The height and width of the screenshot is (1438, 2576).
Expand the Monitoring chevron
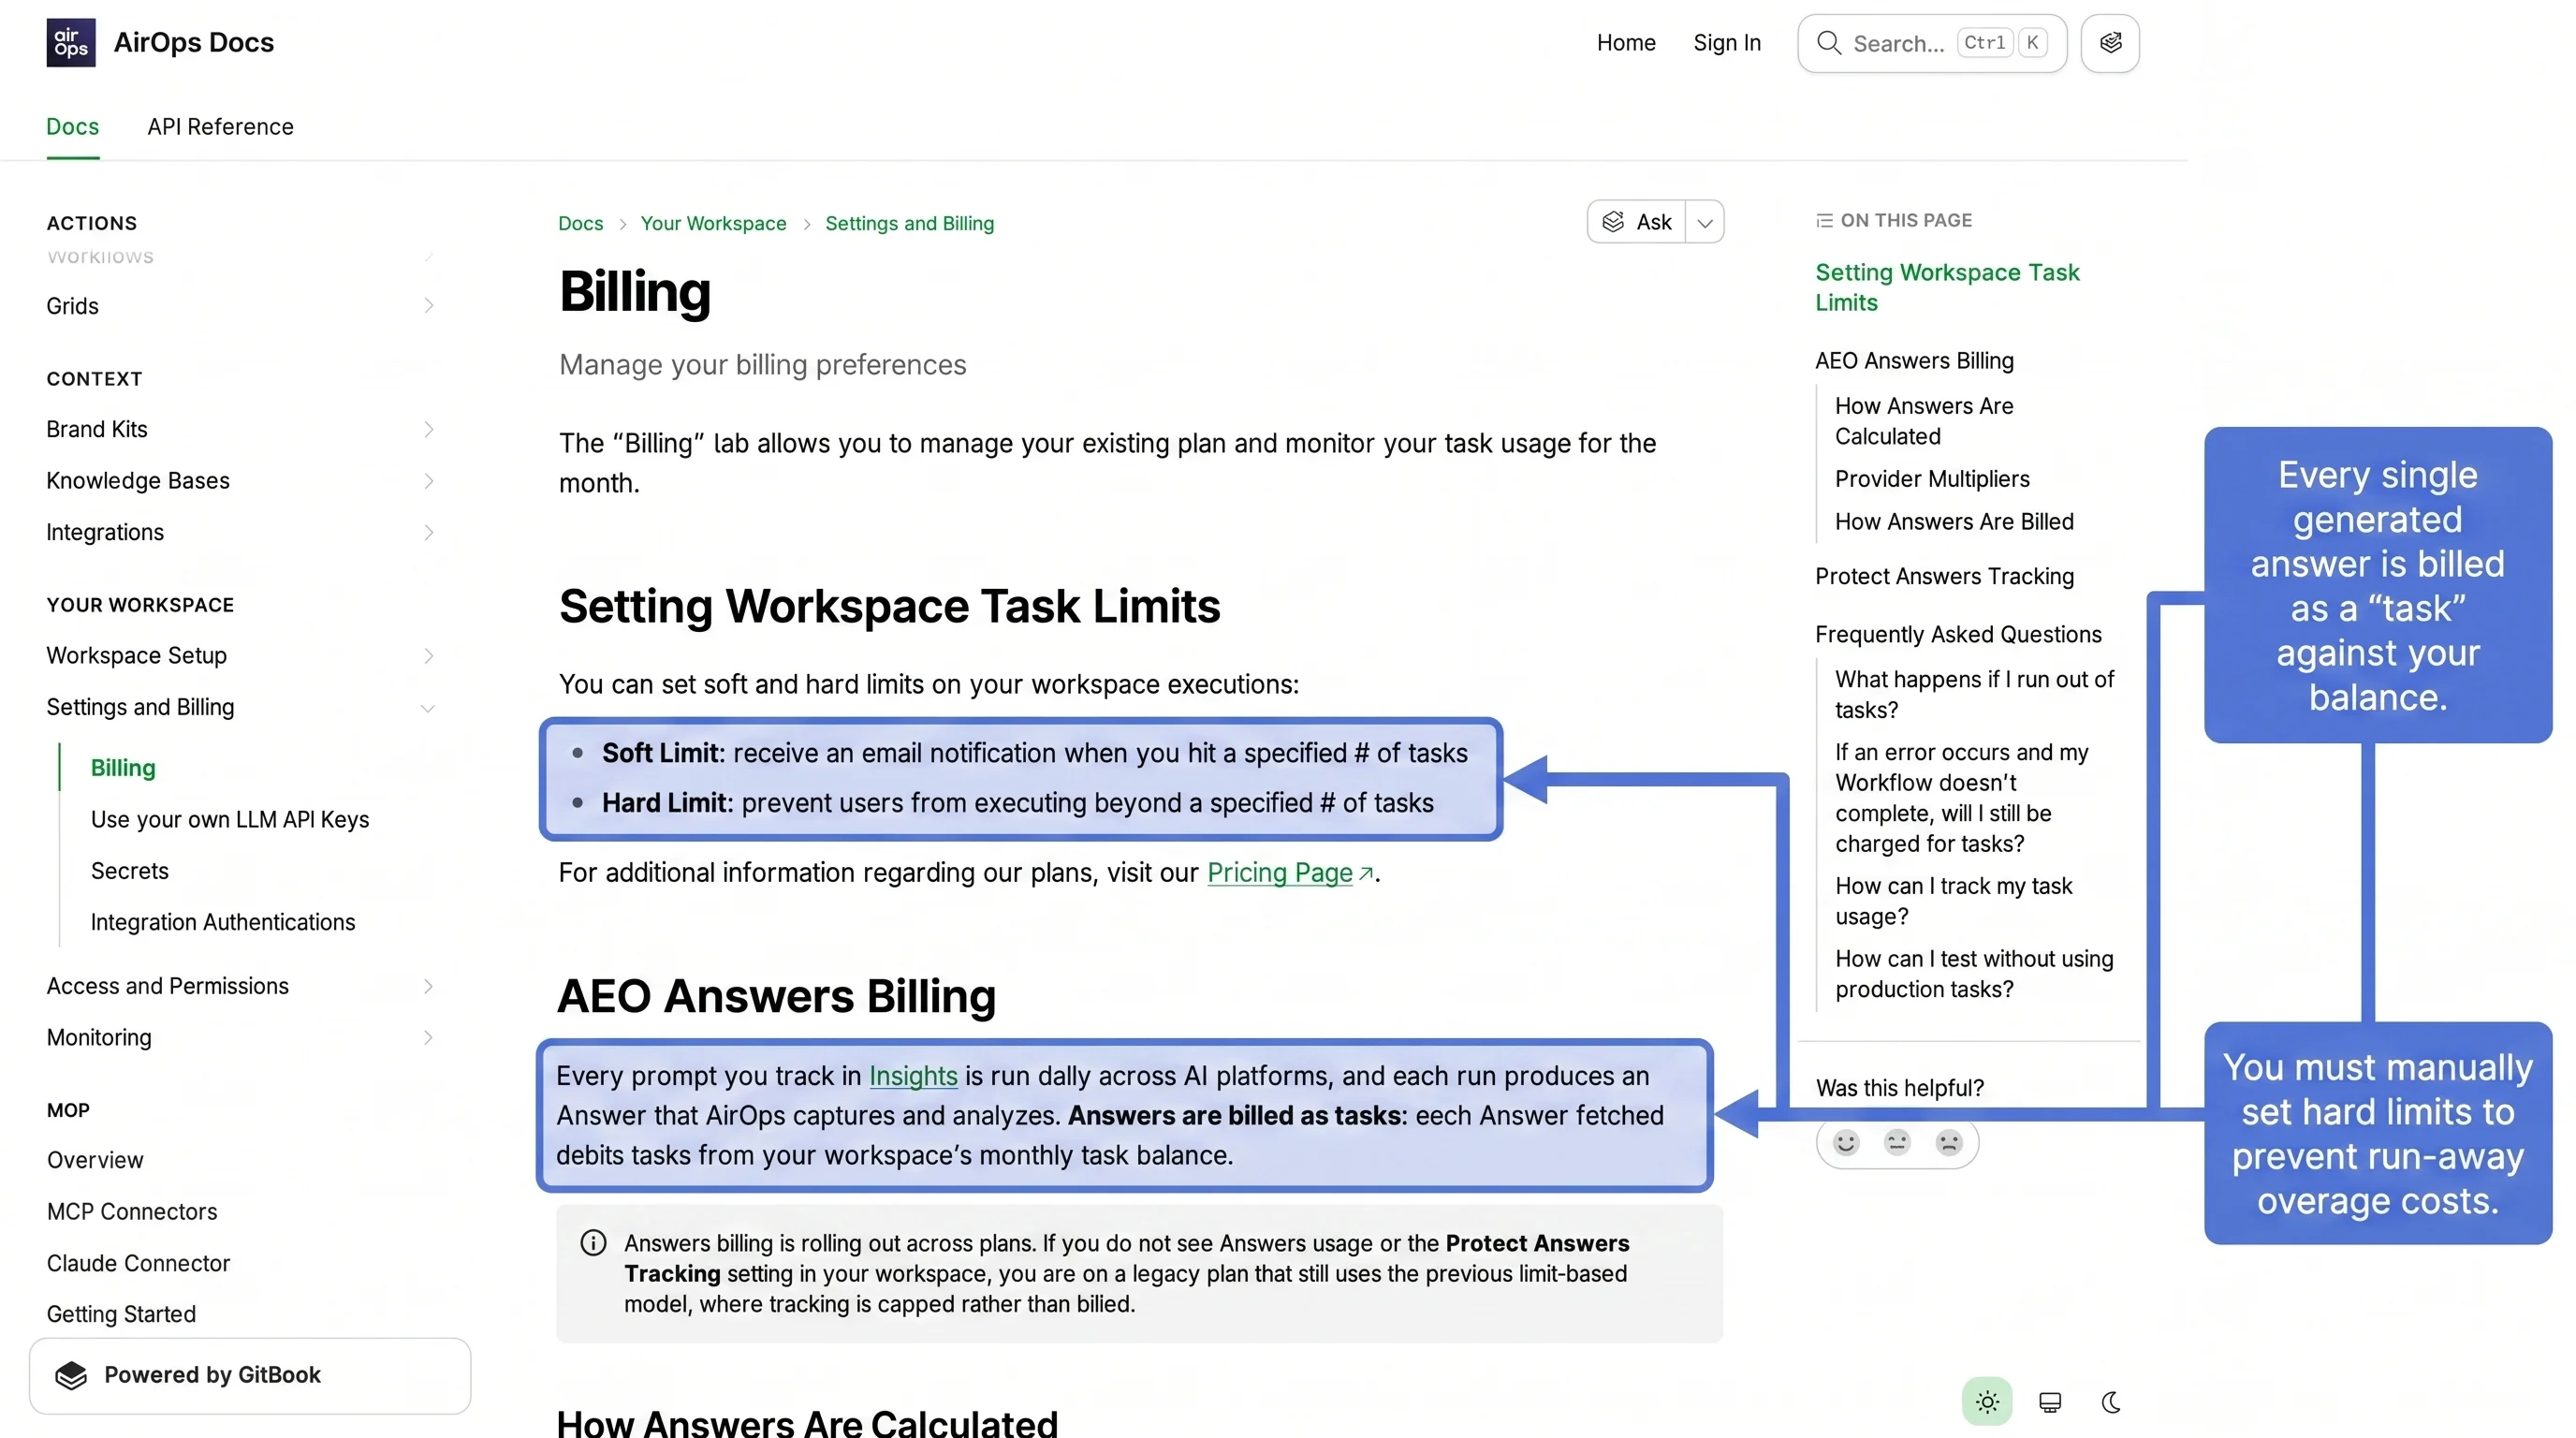(428, 1038)
